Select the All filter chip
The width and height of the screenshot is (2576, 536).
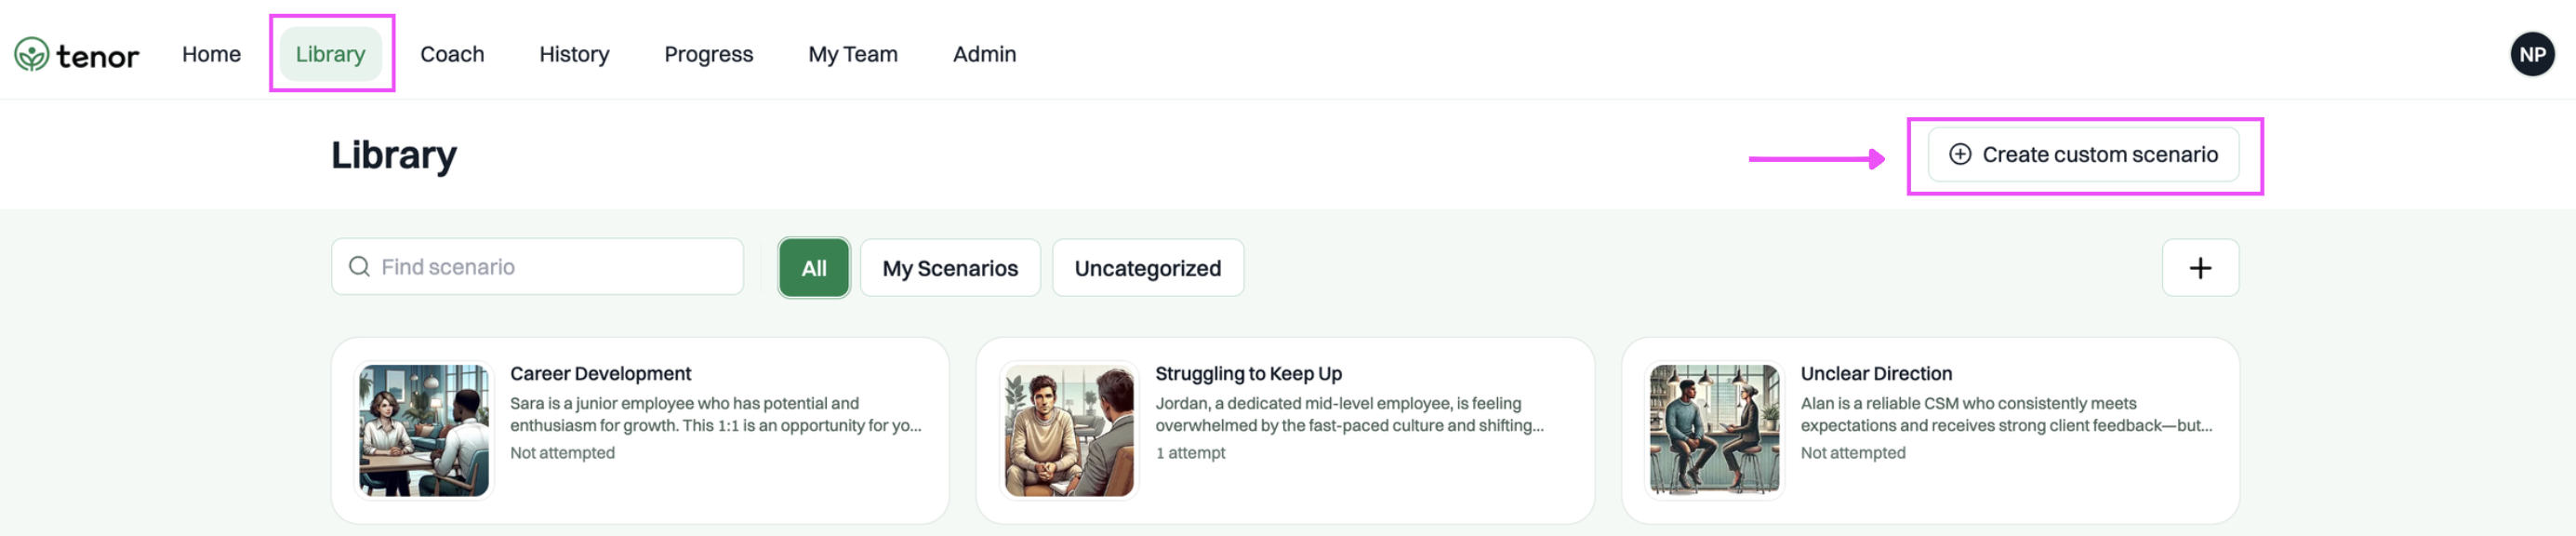[814, 268]
